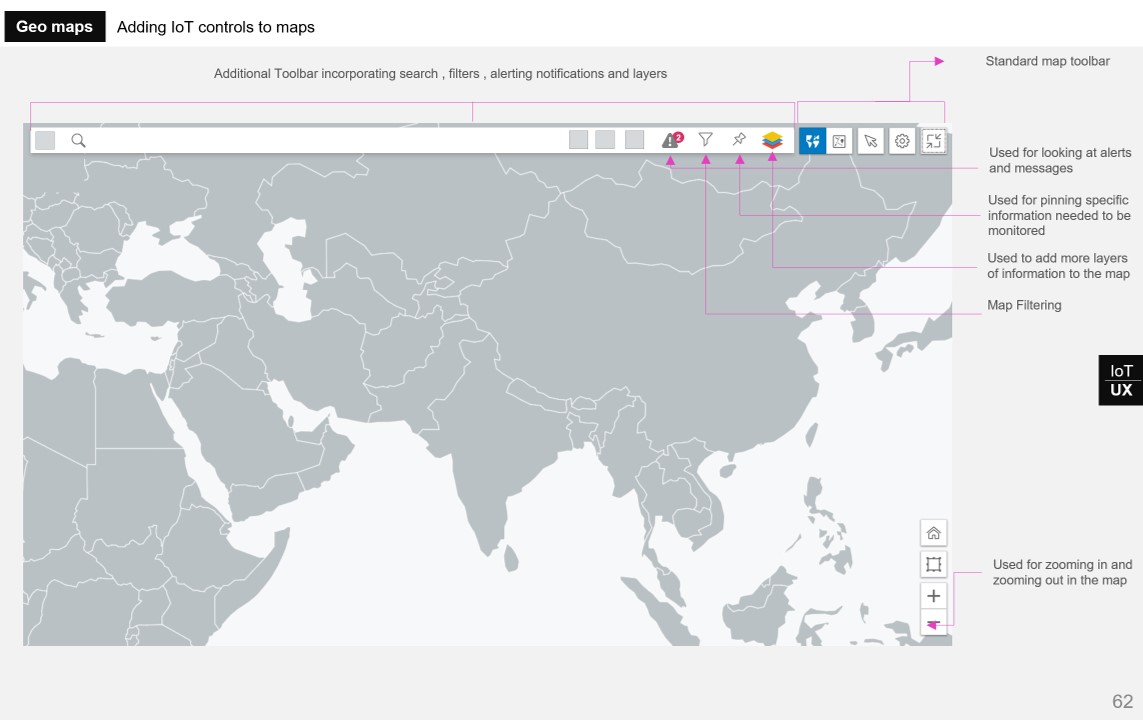
Task: Click the home button on the map
Action: point(933,533)
